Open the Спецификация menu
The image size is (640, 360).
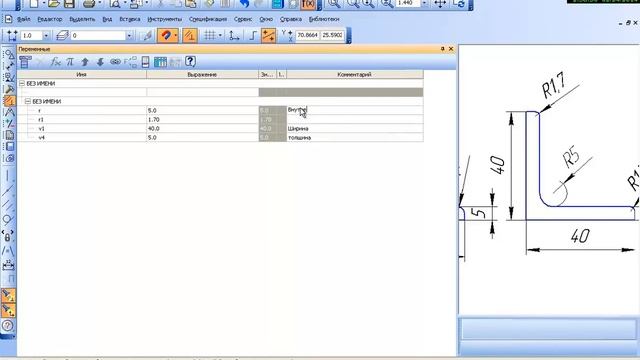click(x=208, y=19)
